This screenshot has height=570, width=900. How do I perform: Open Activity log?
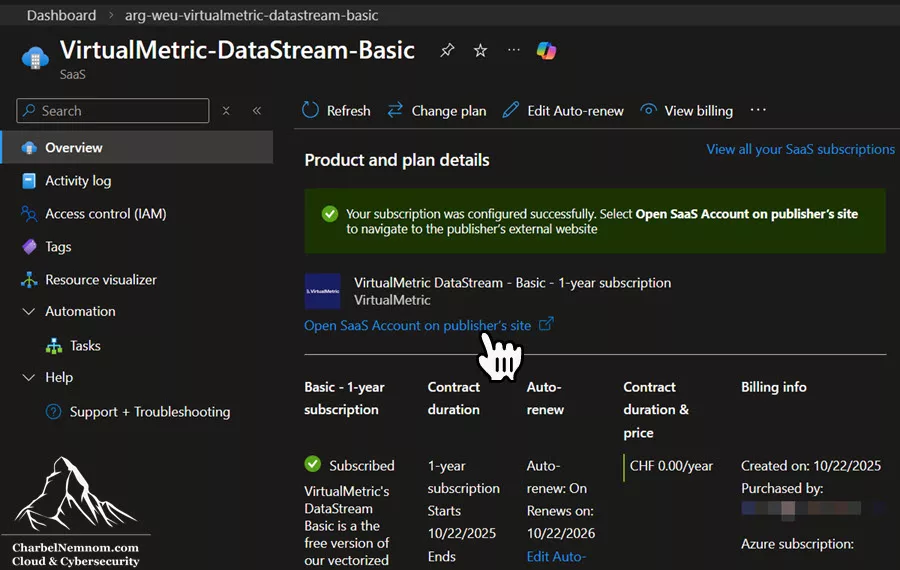pyautogui.click(x=78, y=181)
